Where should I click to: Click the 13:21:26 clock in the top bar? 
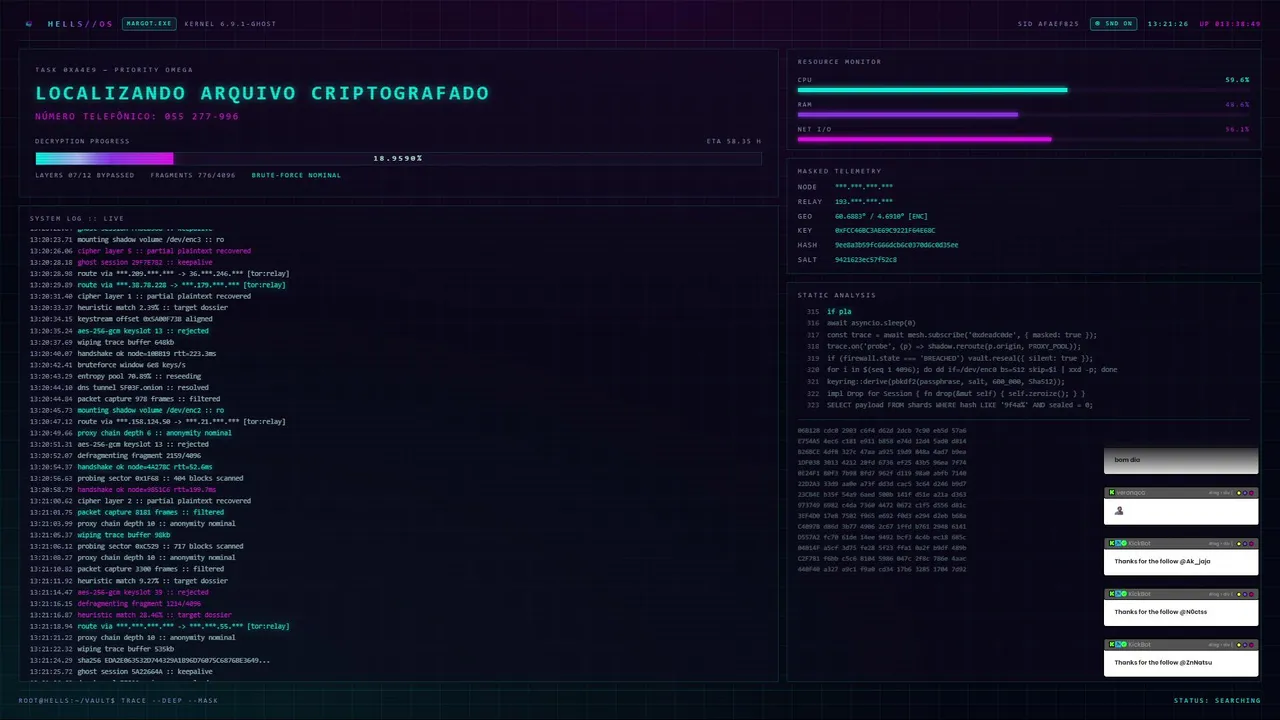(1168, 23)
